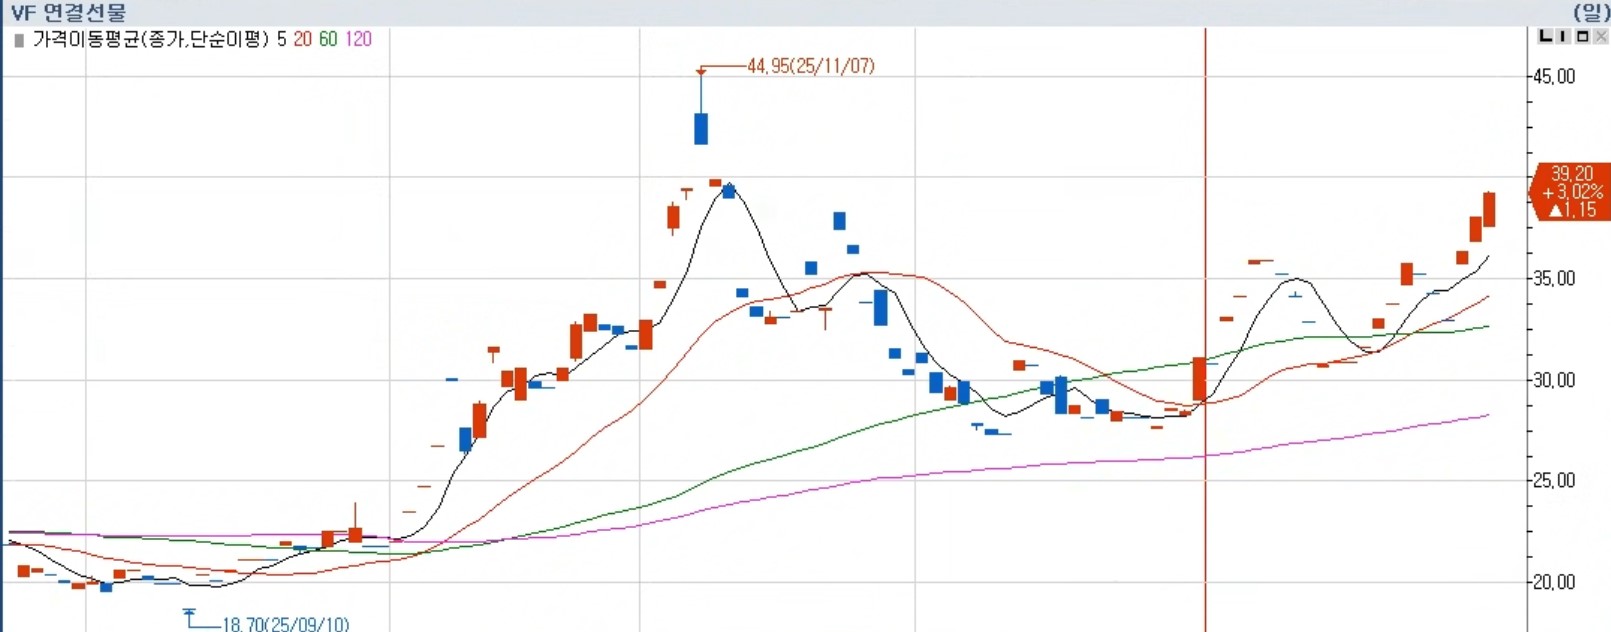Open the 가격이동평균(종가,단순이평) indicator label
Screen dimensions: 1611x632
(x=151, y=39)
